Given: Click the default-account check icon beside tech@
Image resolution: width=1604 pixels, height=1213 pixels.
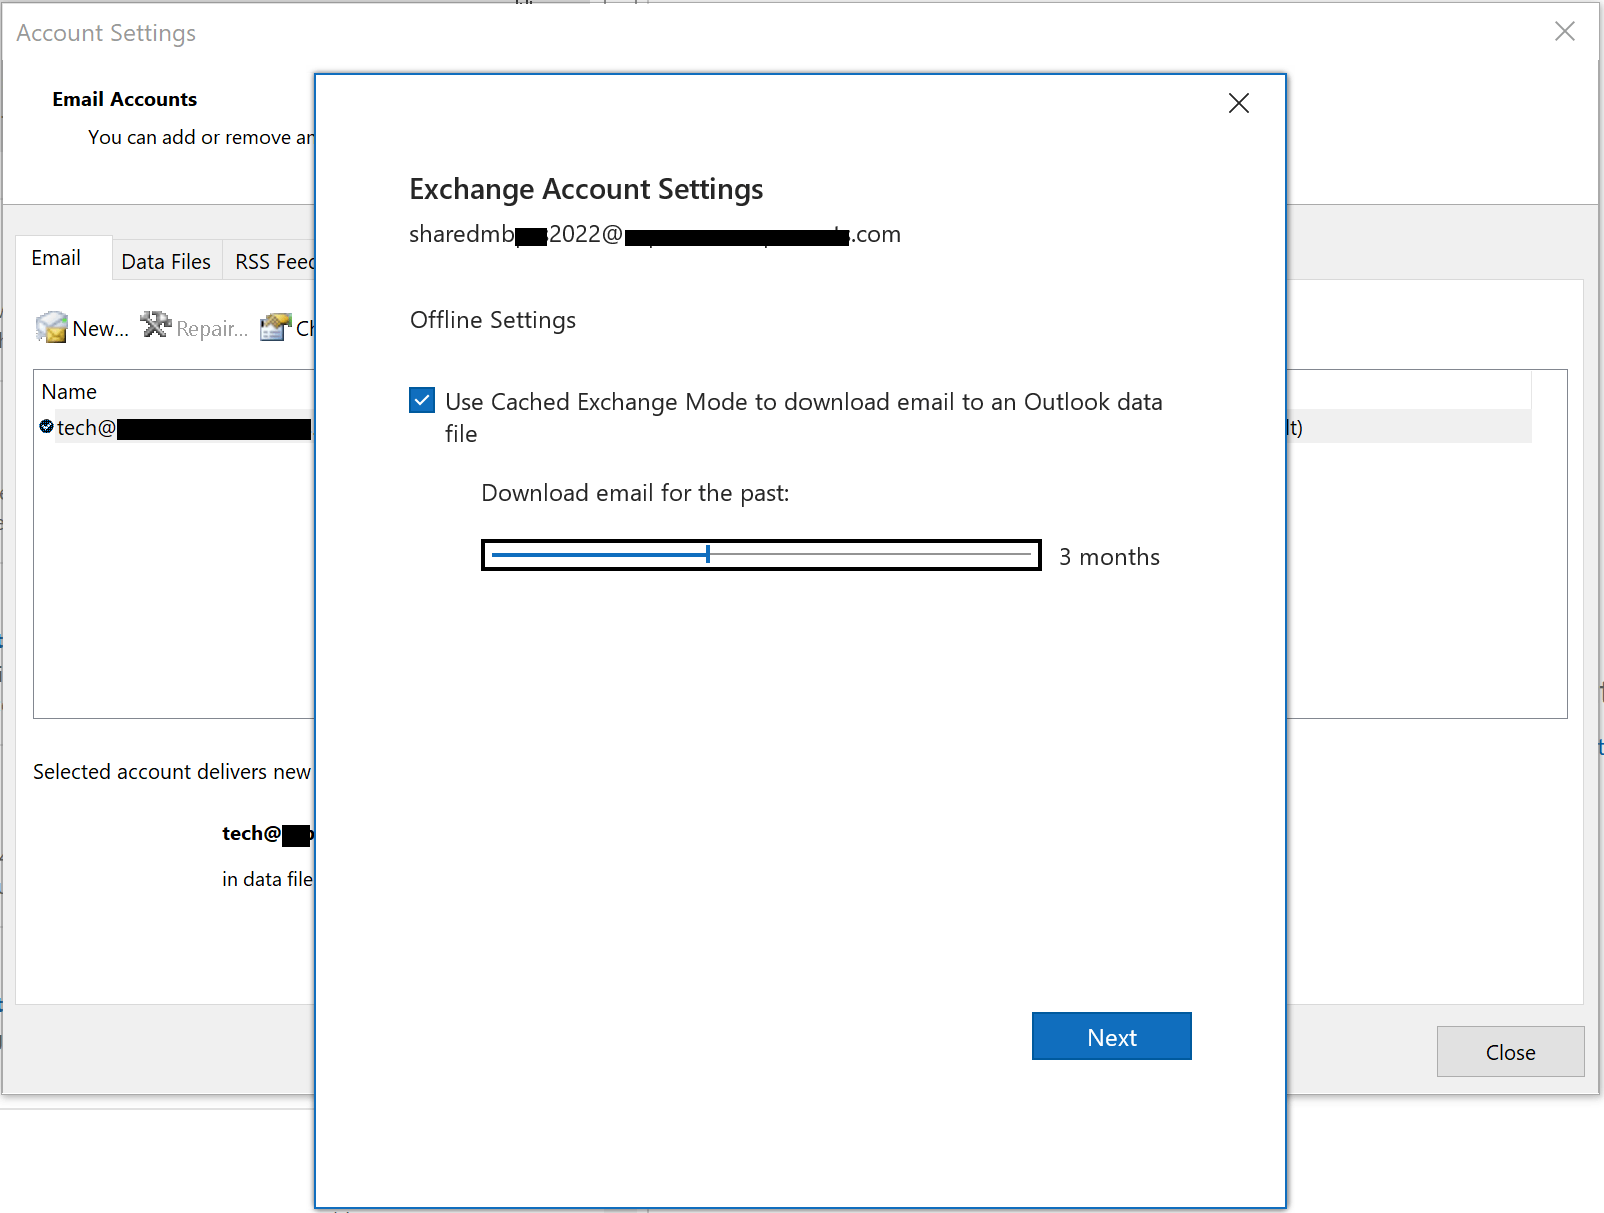Looking at the screenshot, I should point(46,427).
